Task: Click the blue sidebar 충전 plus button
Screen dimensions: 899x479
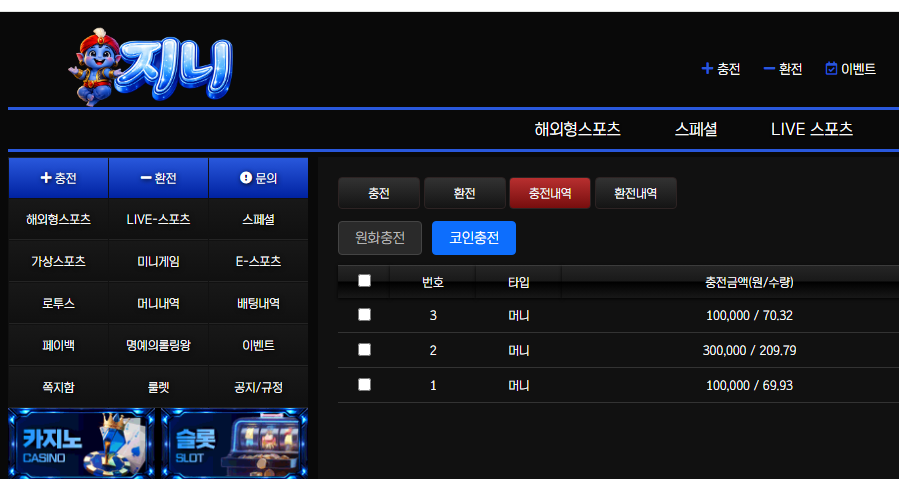Action: point(58,178)
